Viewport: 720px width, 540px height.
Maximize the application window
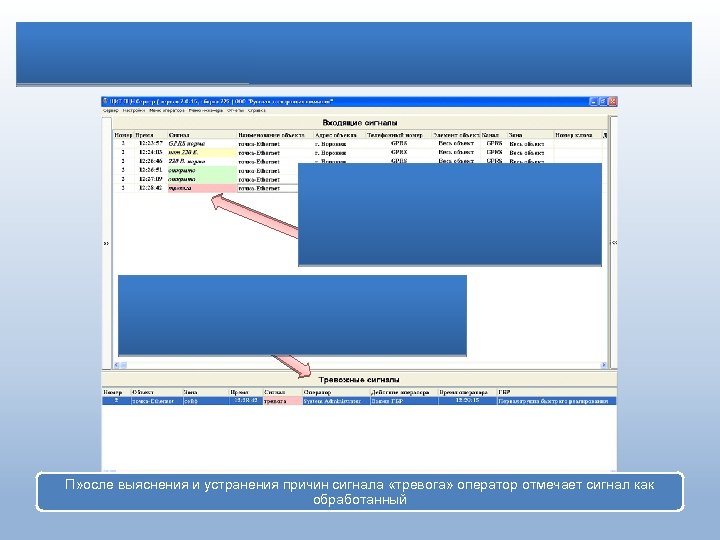pos(603,101)
